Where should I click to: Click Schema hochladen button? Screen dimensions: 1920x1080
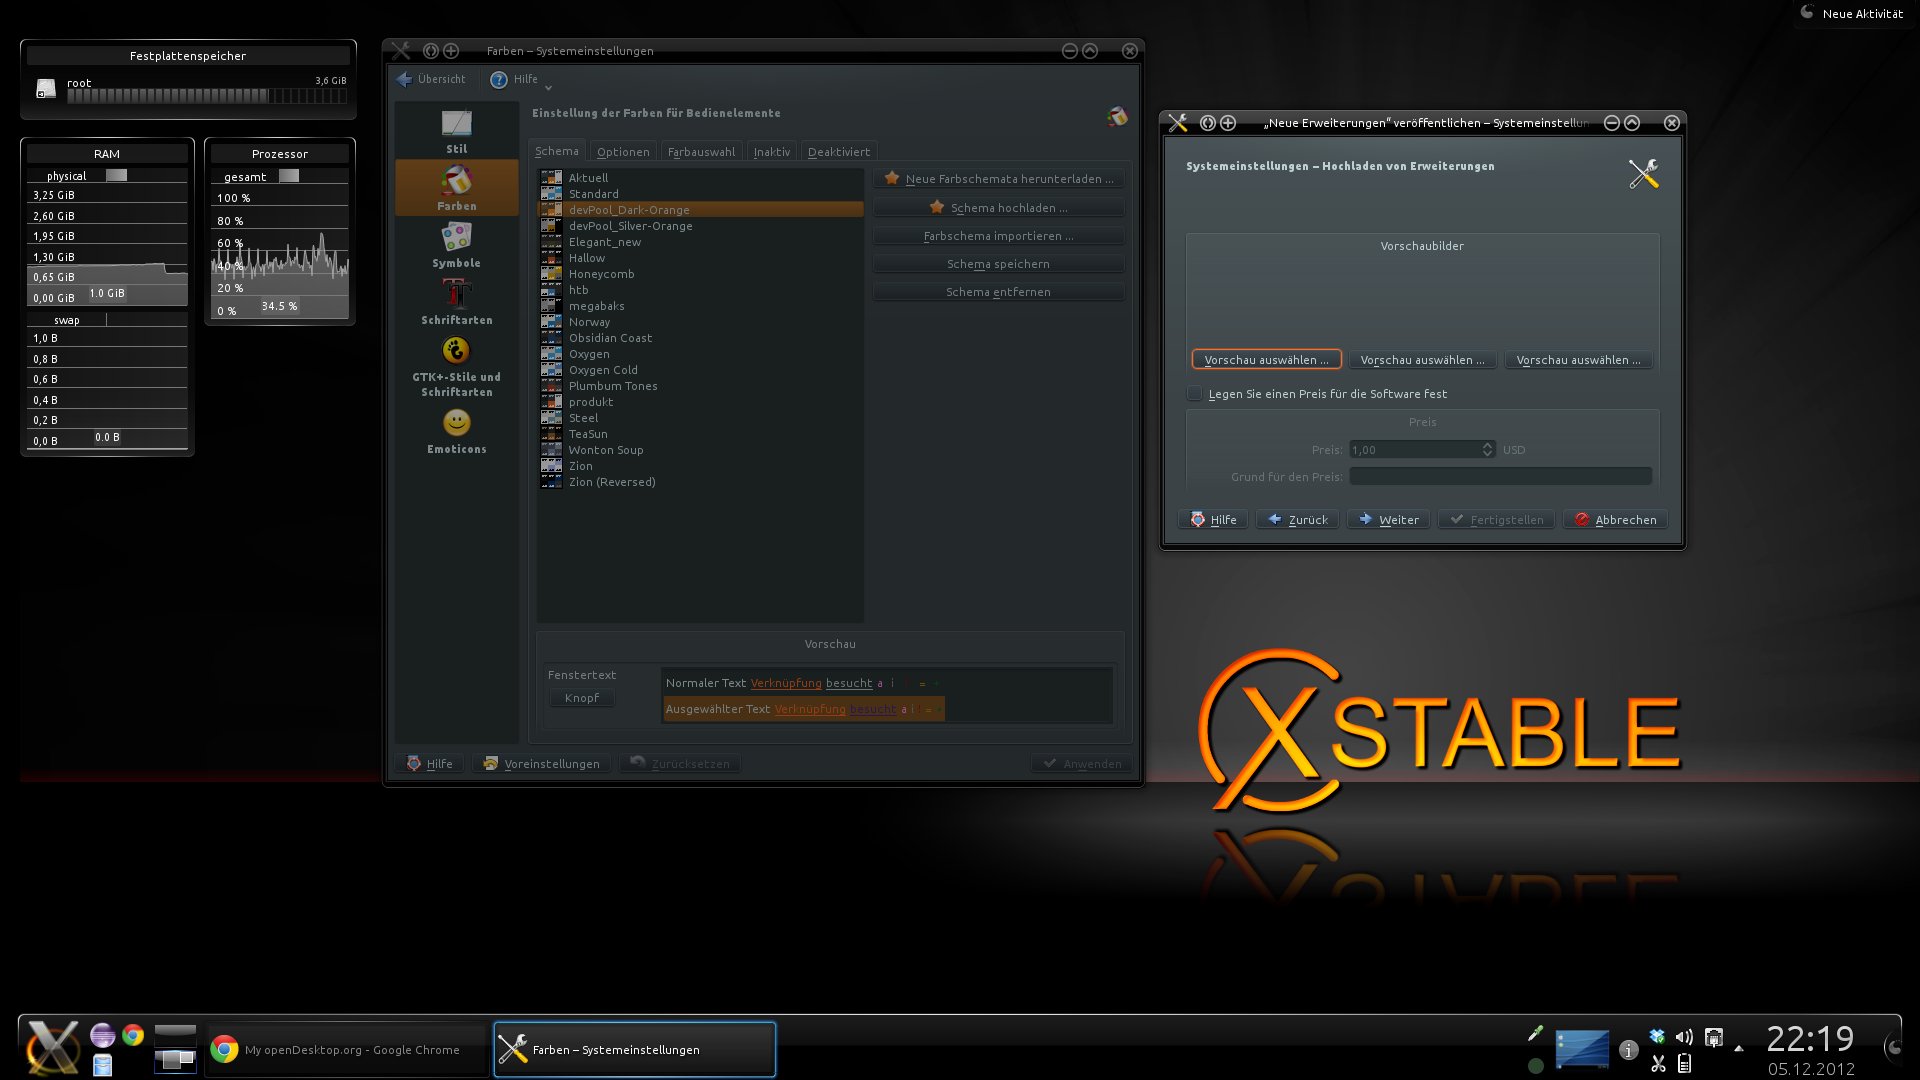pos(998,208)
